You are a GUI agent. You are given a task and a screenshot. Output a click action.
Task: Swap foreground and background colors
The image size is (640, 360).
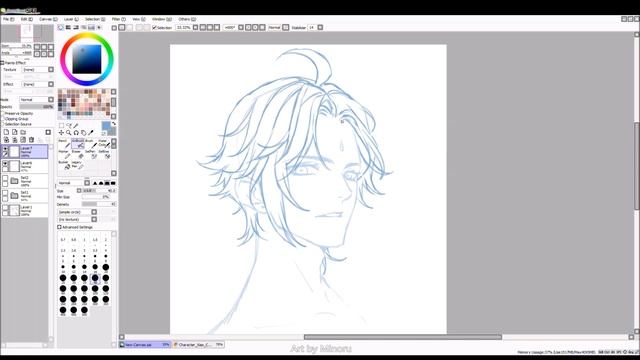click(x=114, y=124)
